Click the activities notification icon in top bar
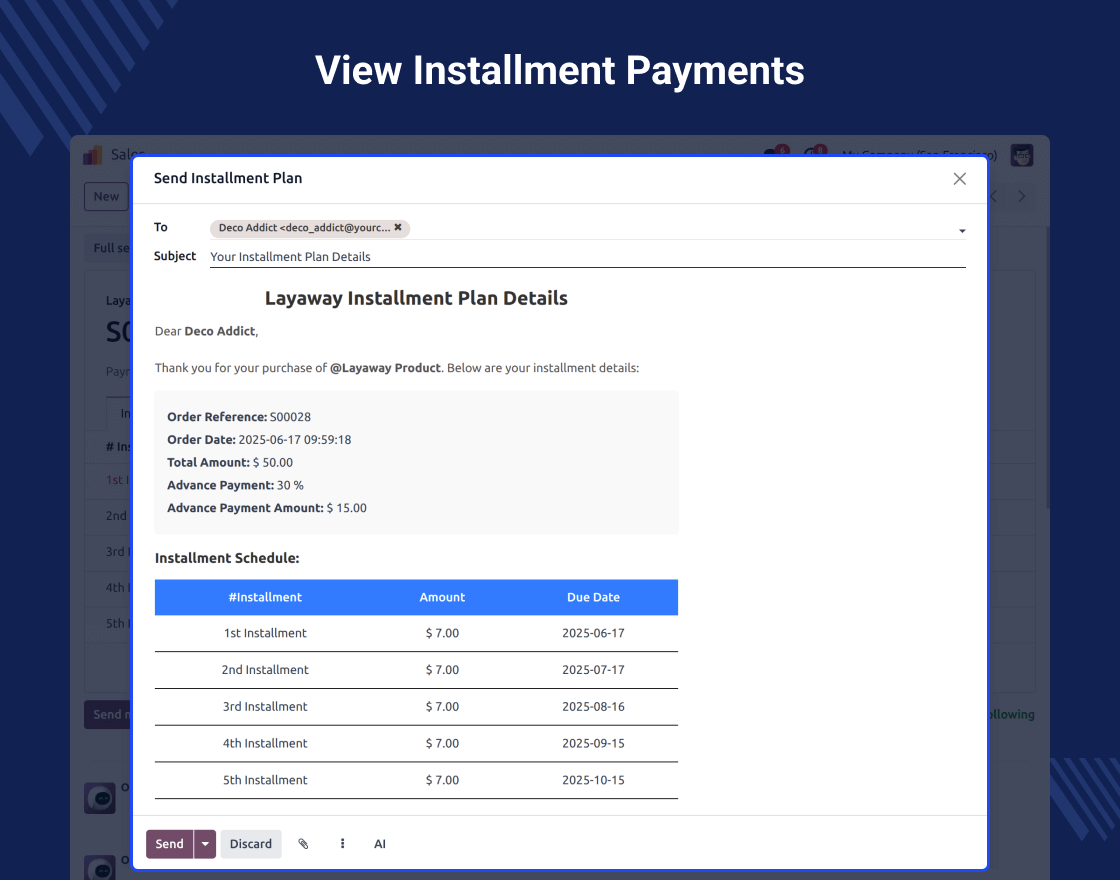The height and width of the screenshot is (880, 1120). tap(815, 152)
